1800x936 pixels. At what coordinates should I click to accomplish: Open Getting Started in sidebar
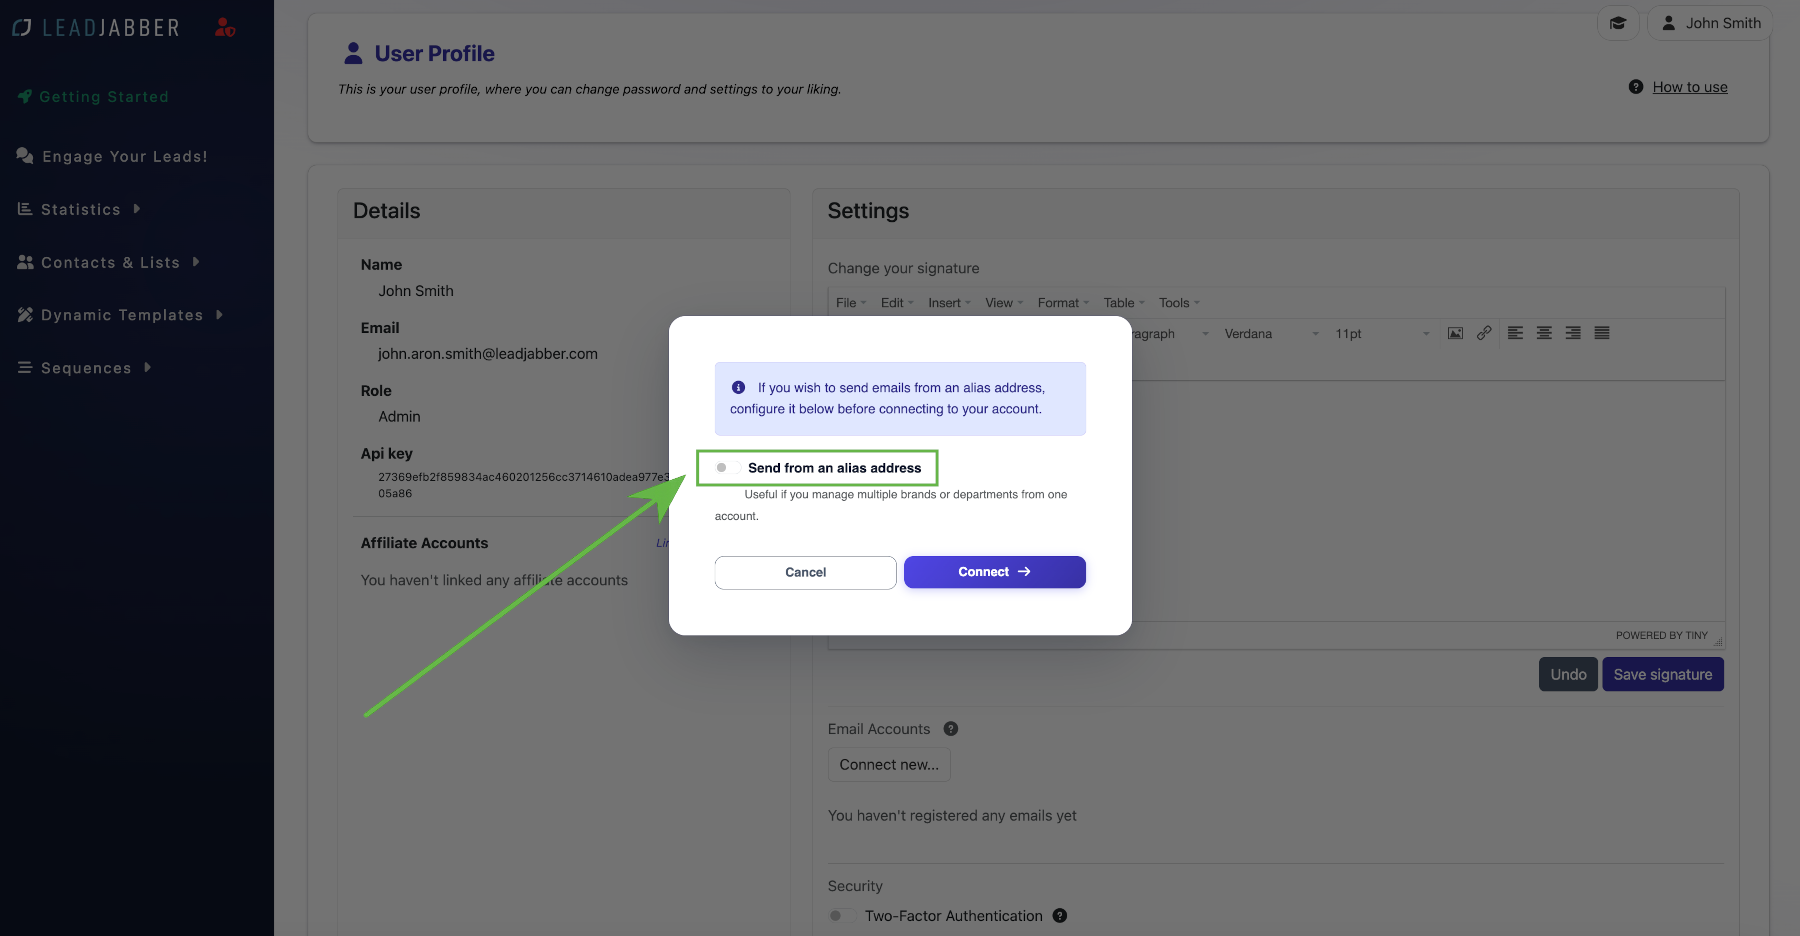[93, 97]
